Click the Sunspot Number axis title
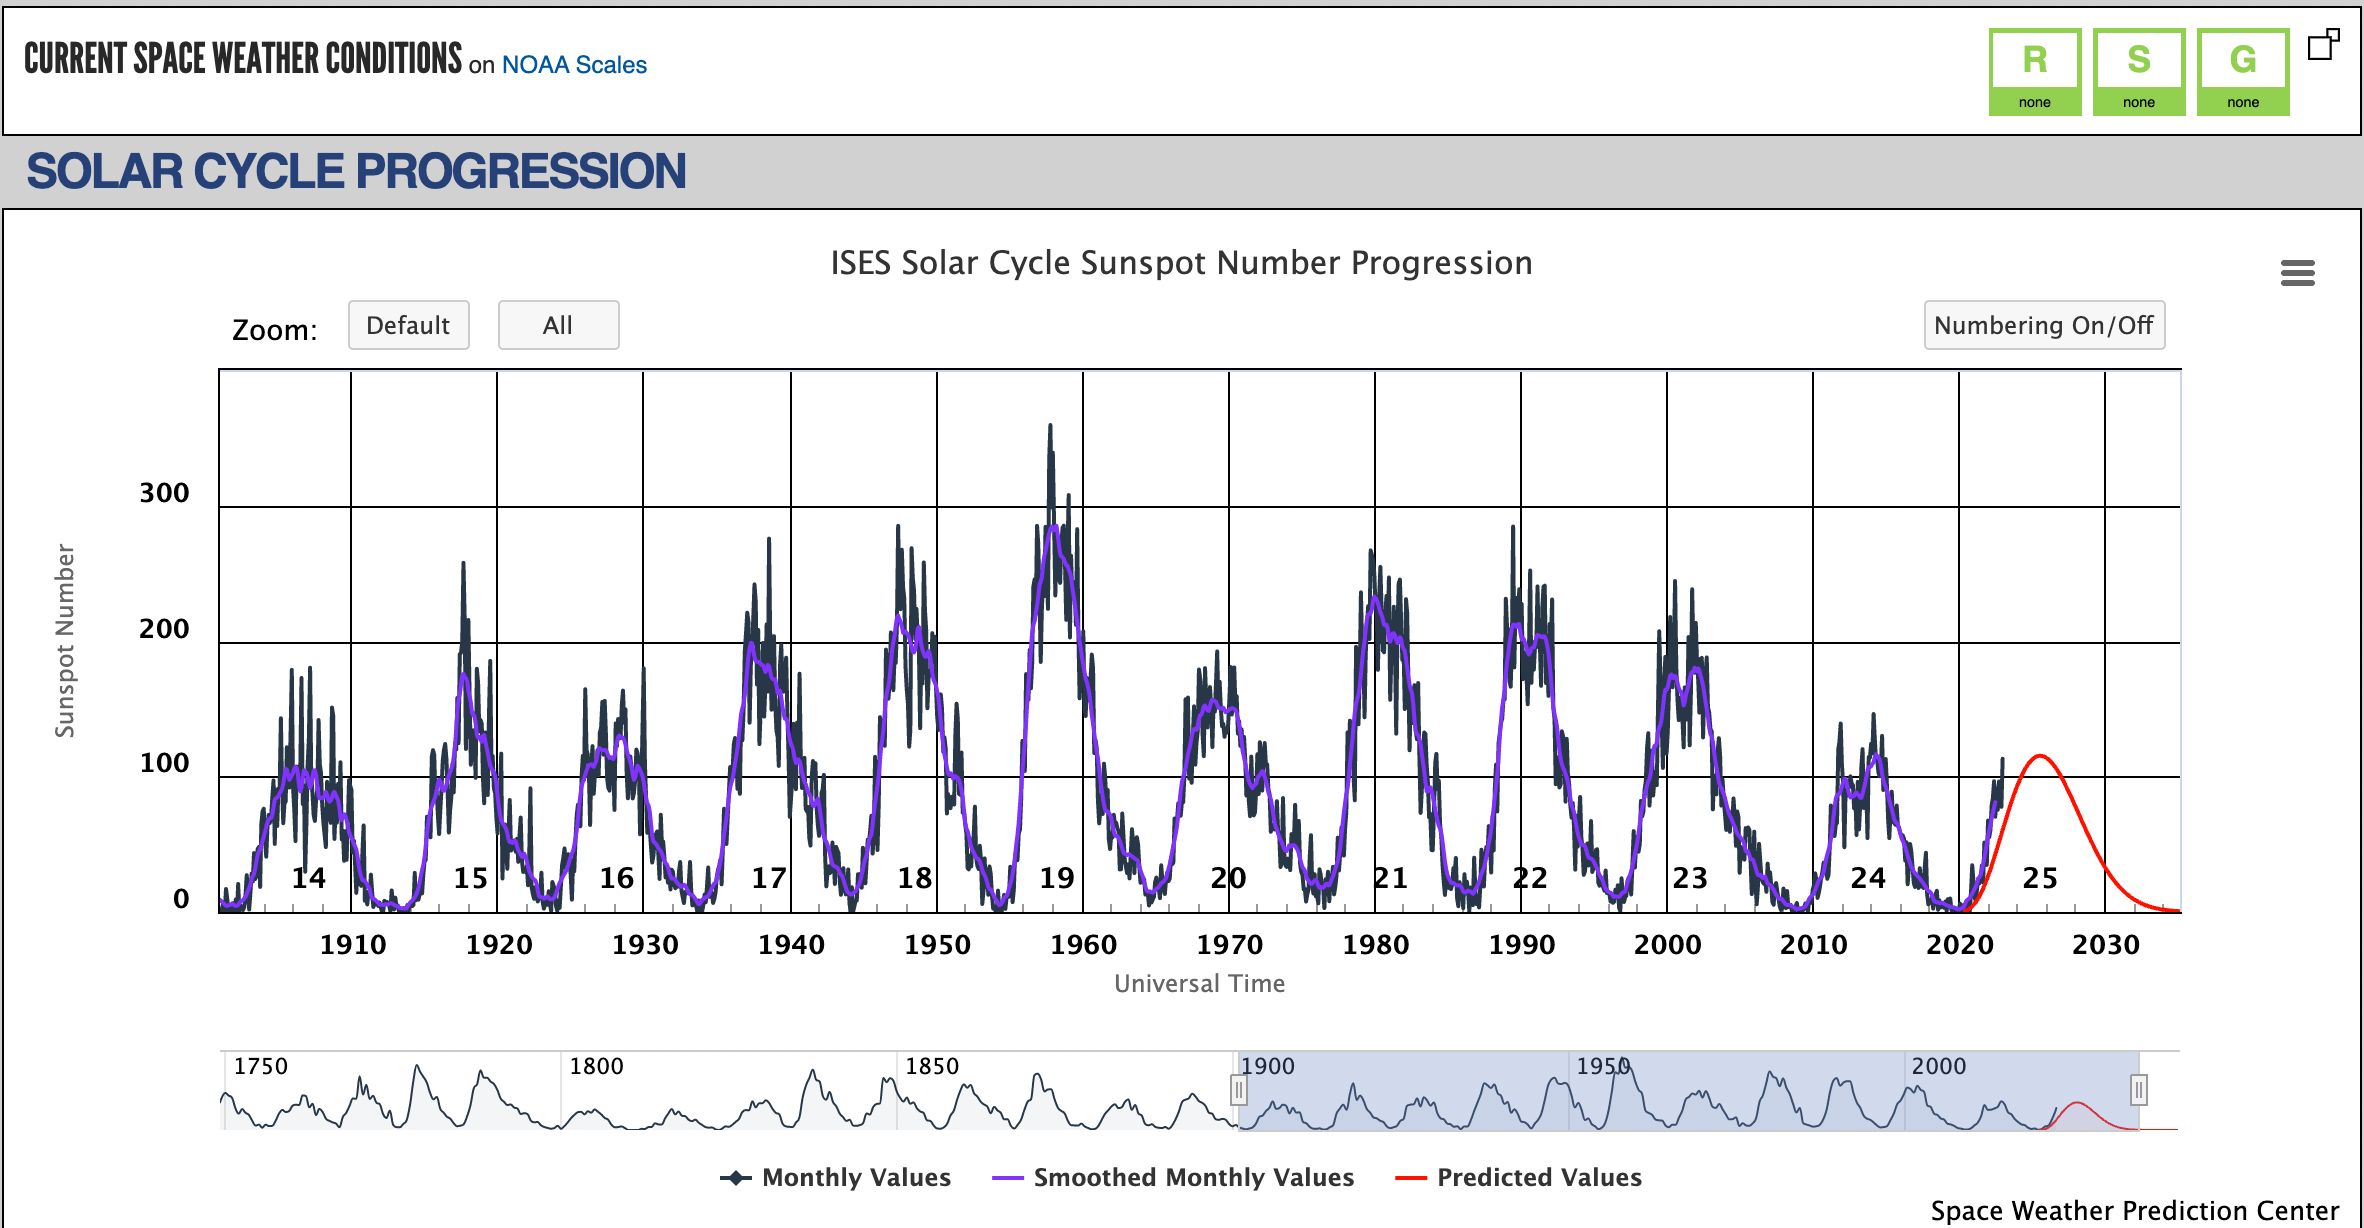Viewport: 2364px width, 1228px height. tap(65, 641)
